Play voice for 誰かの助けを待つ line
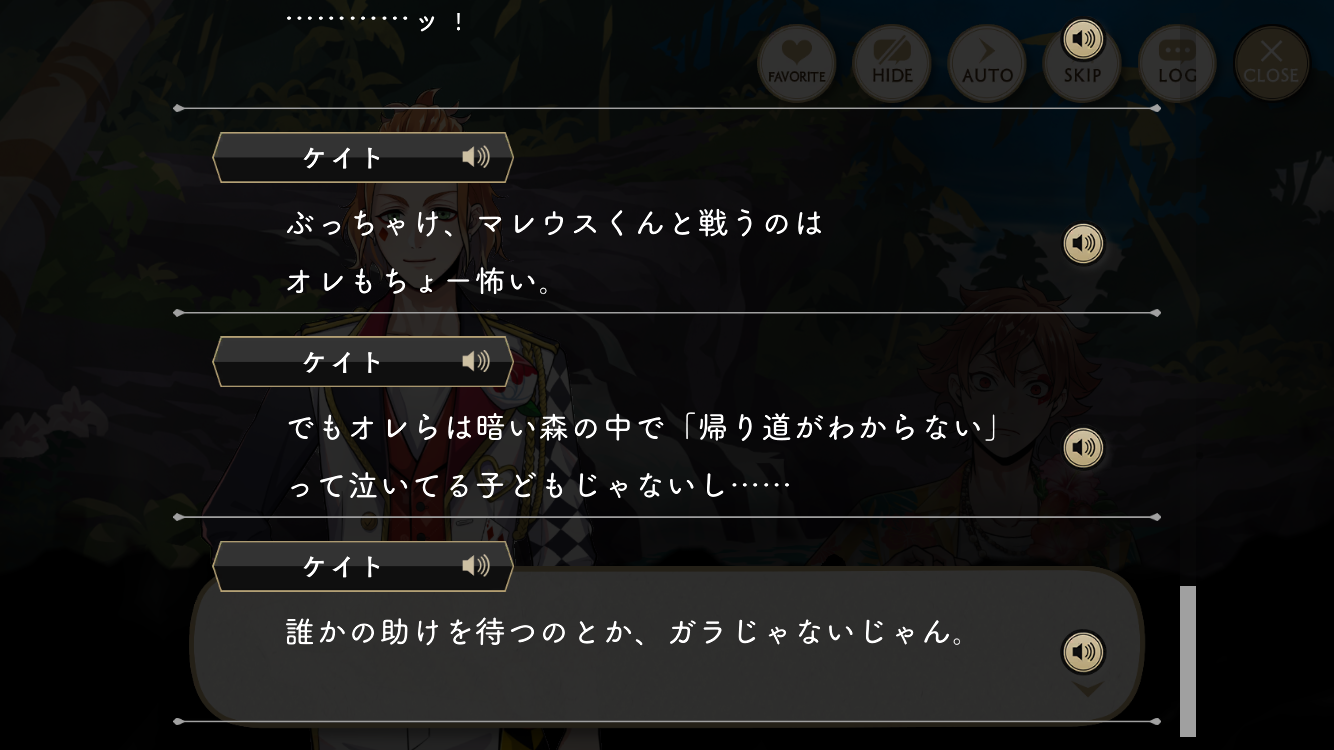The image size is (1334, 750). point(1083,652)
